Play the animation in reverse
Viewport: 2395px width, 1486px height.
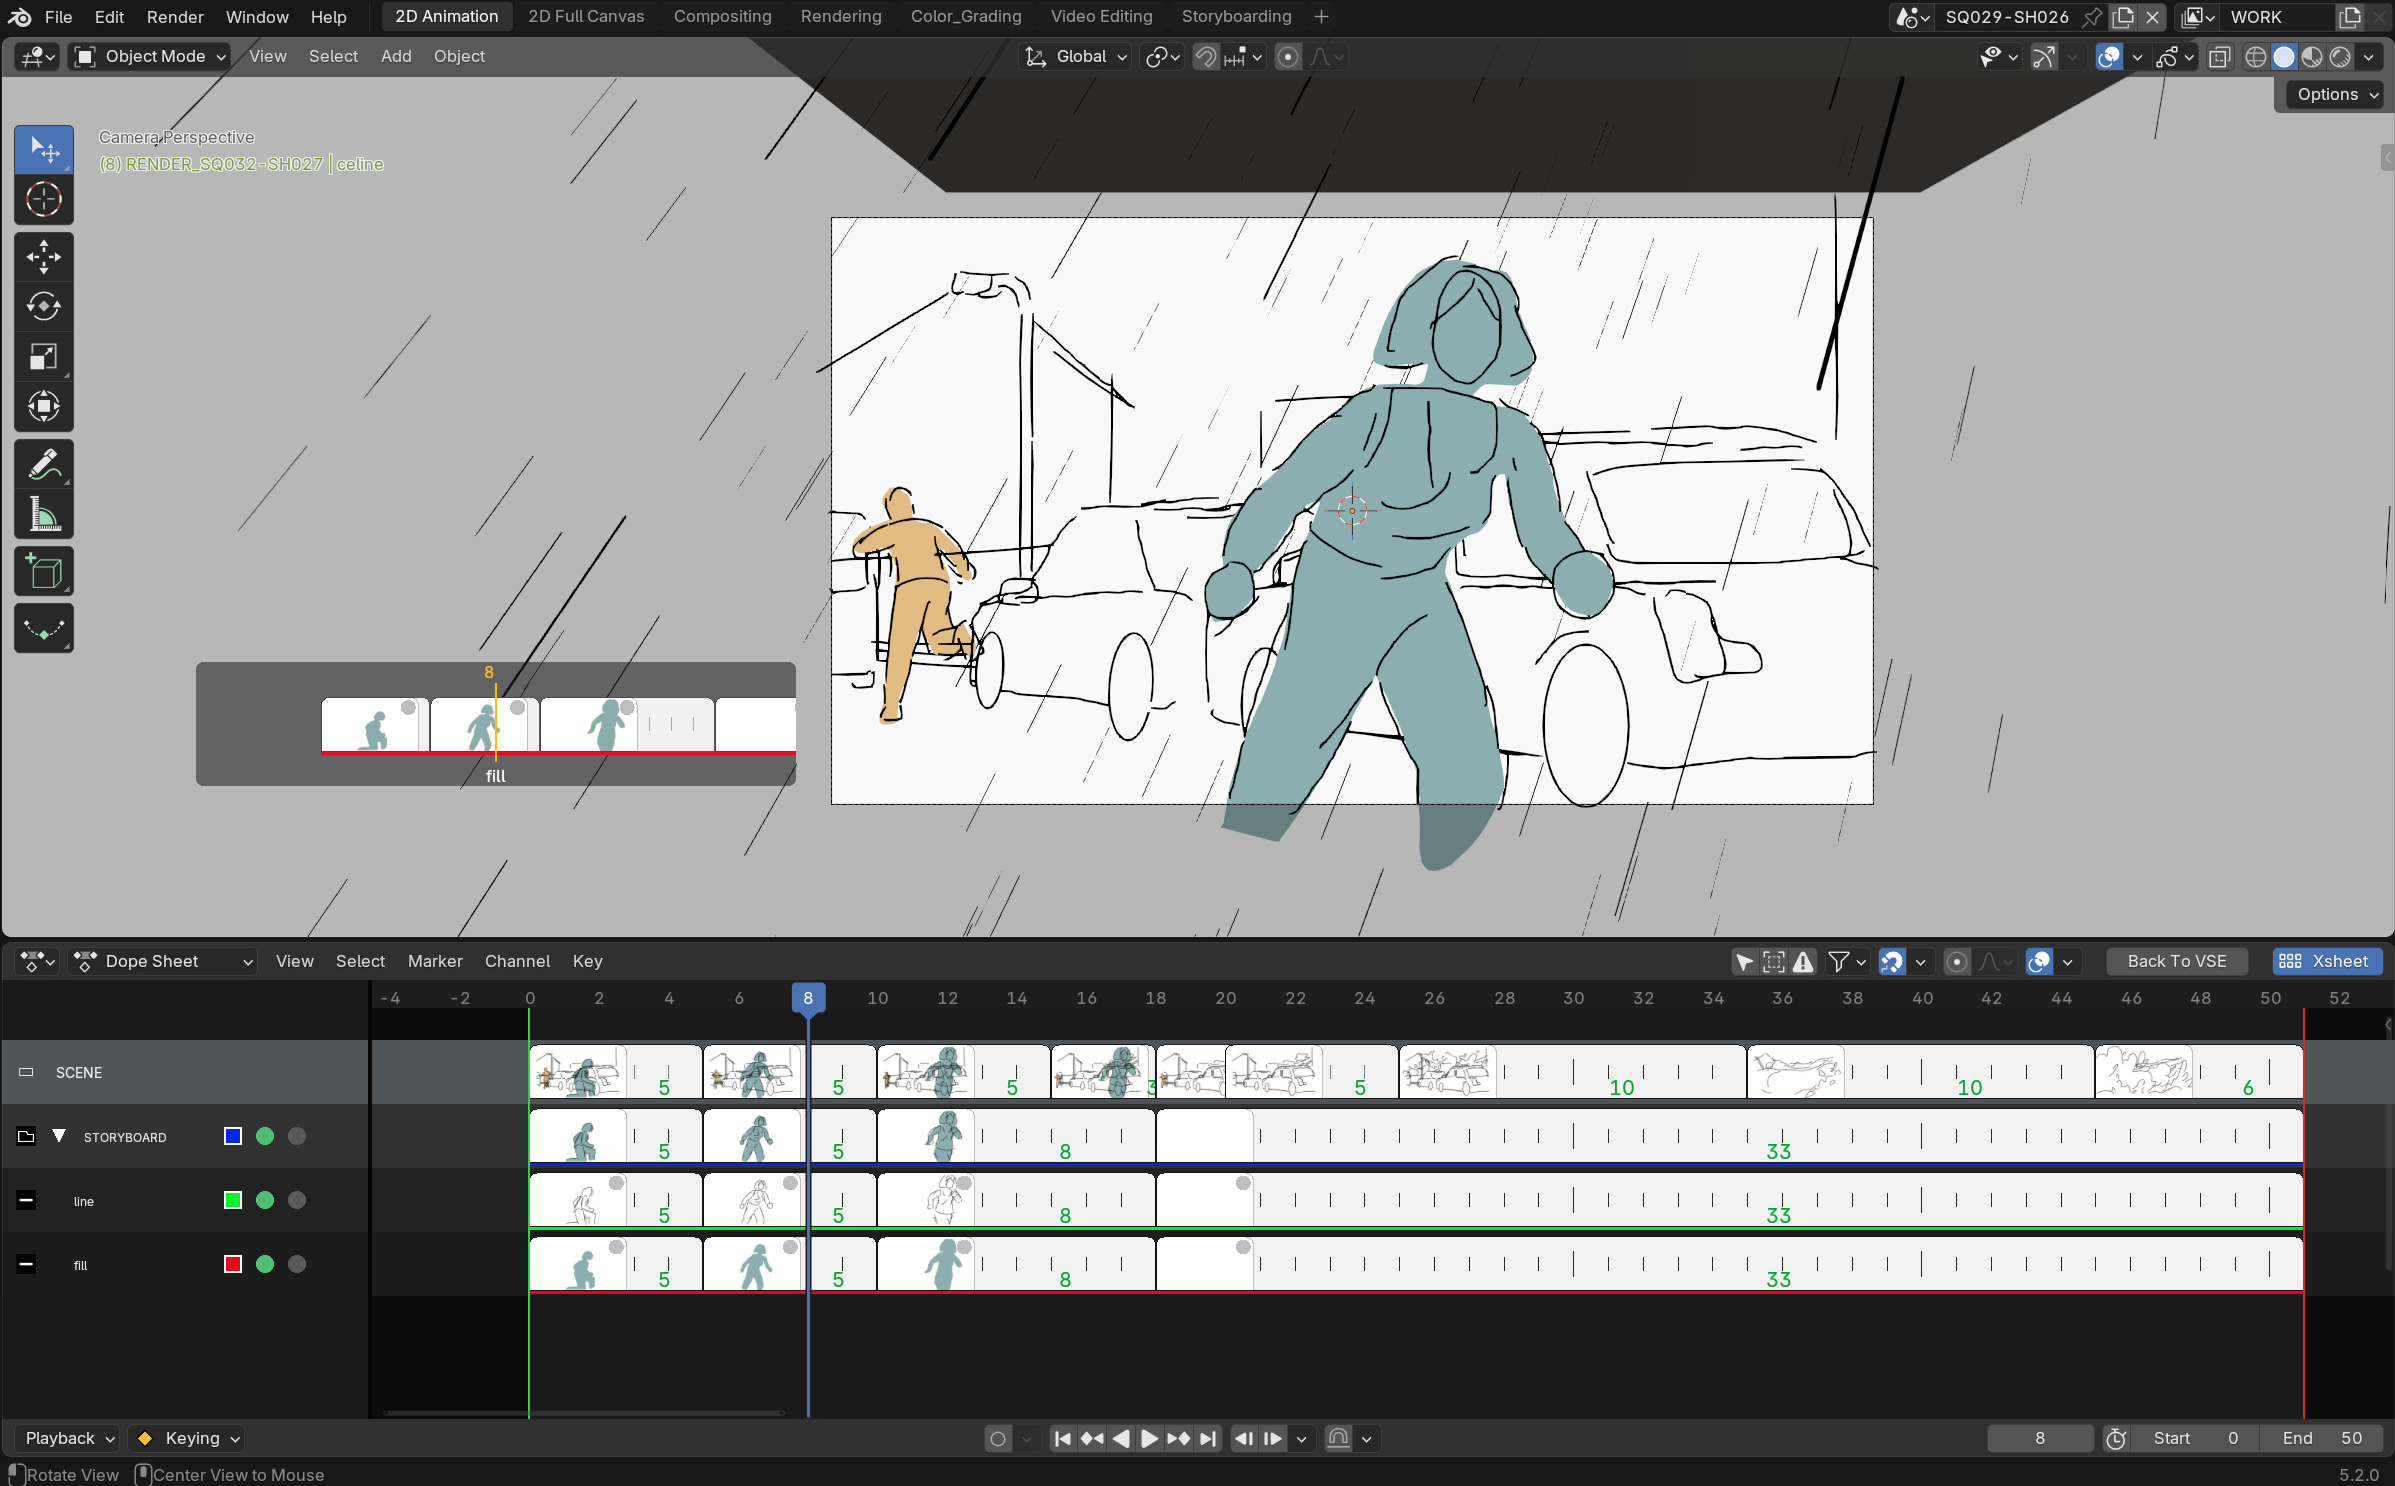click(x=1121, y=1438)
